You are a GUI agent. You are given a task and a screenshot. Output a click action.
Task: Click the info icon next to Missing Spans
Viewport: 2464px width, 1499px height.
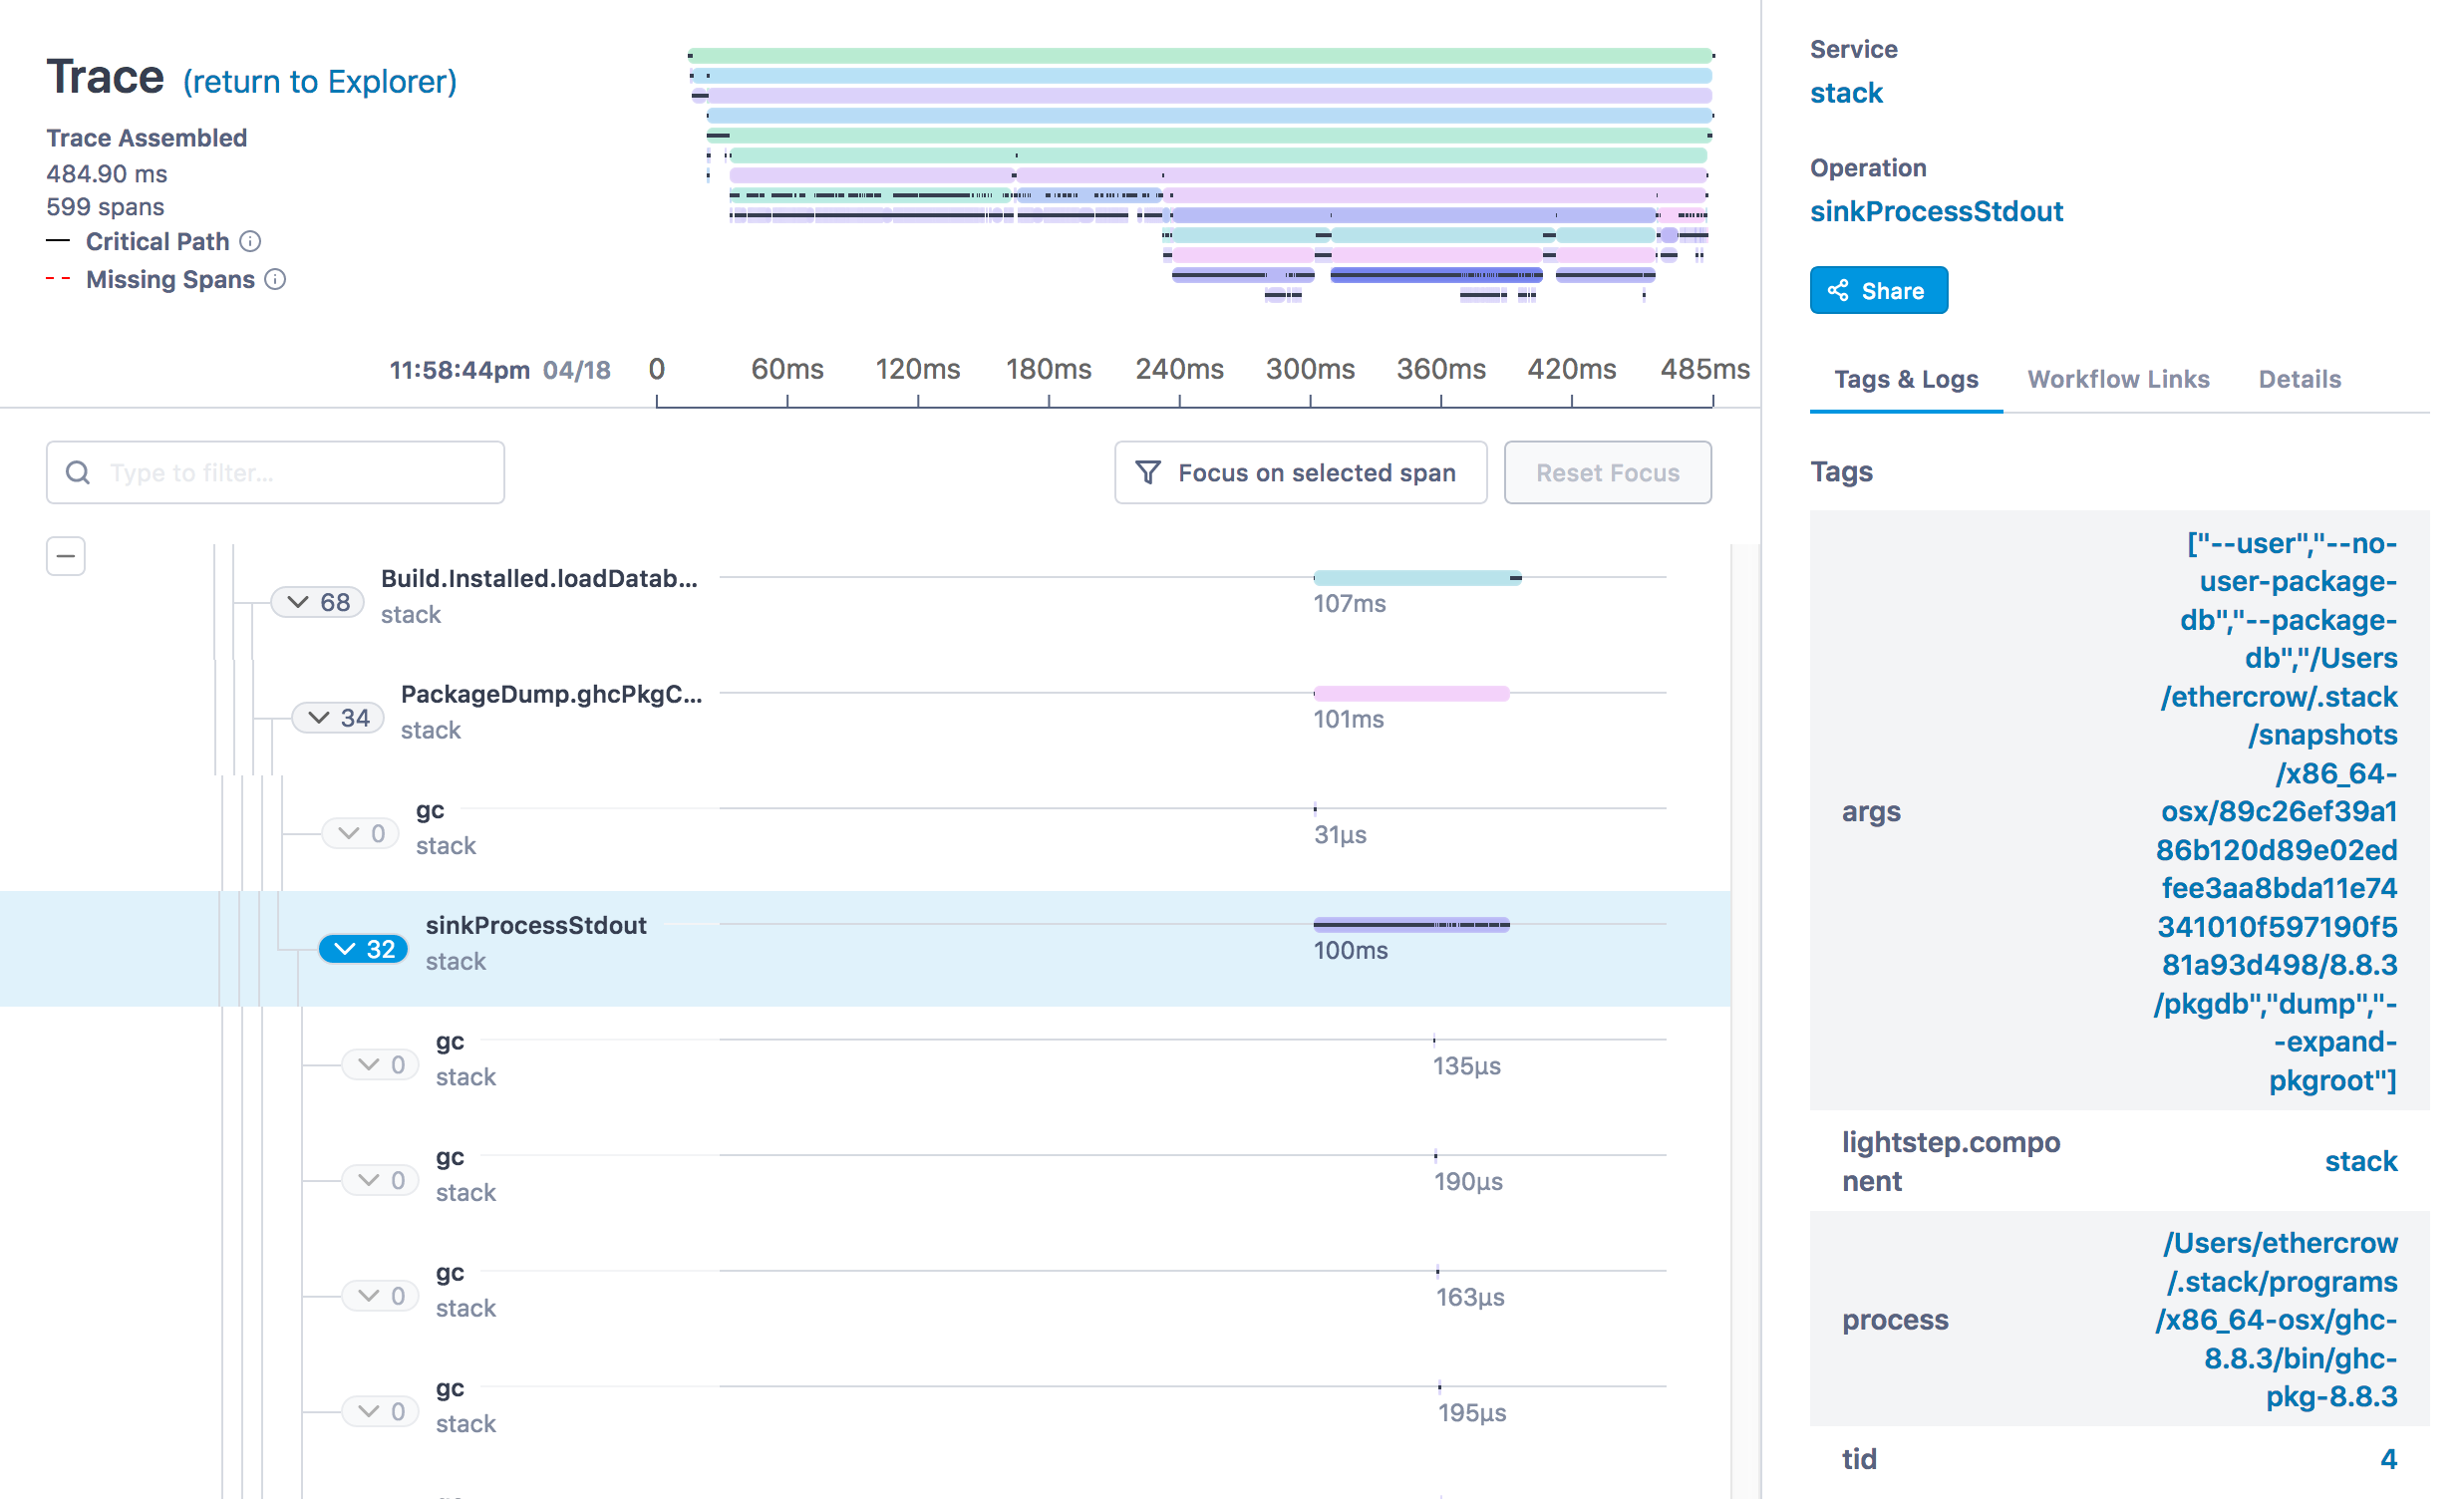click(276, 280)
